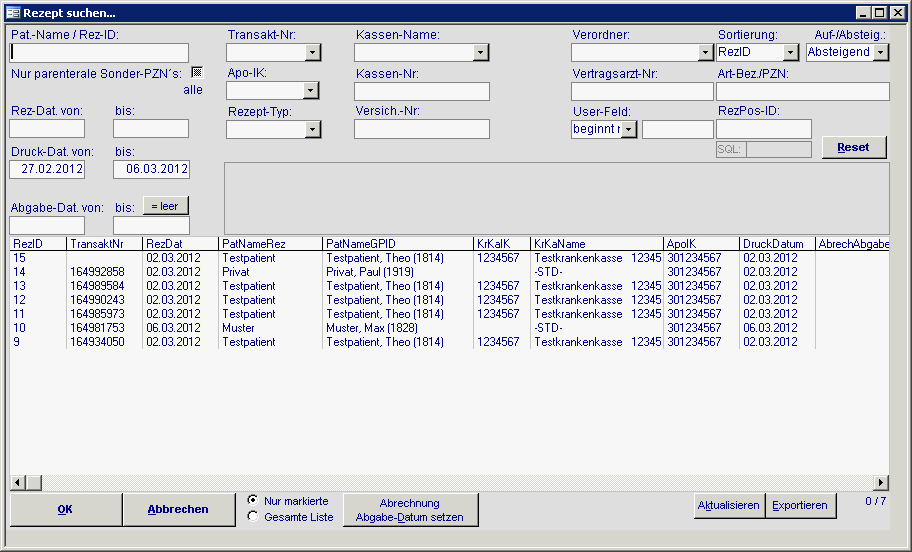Click the Druck-Dat. von field 27.02.2012
The image size is (912, 552).
tap(47, 169)
